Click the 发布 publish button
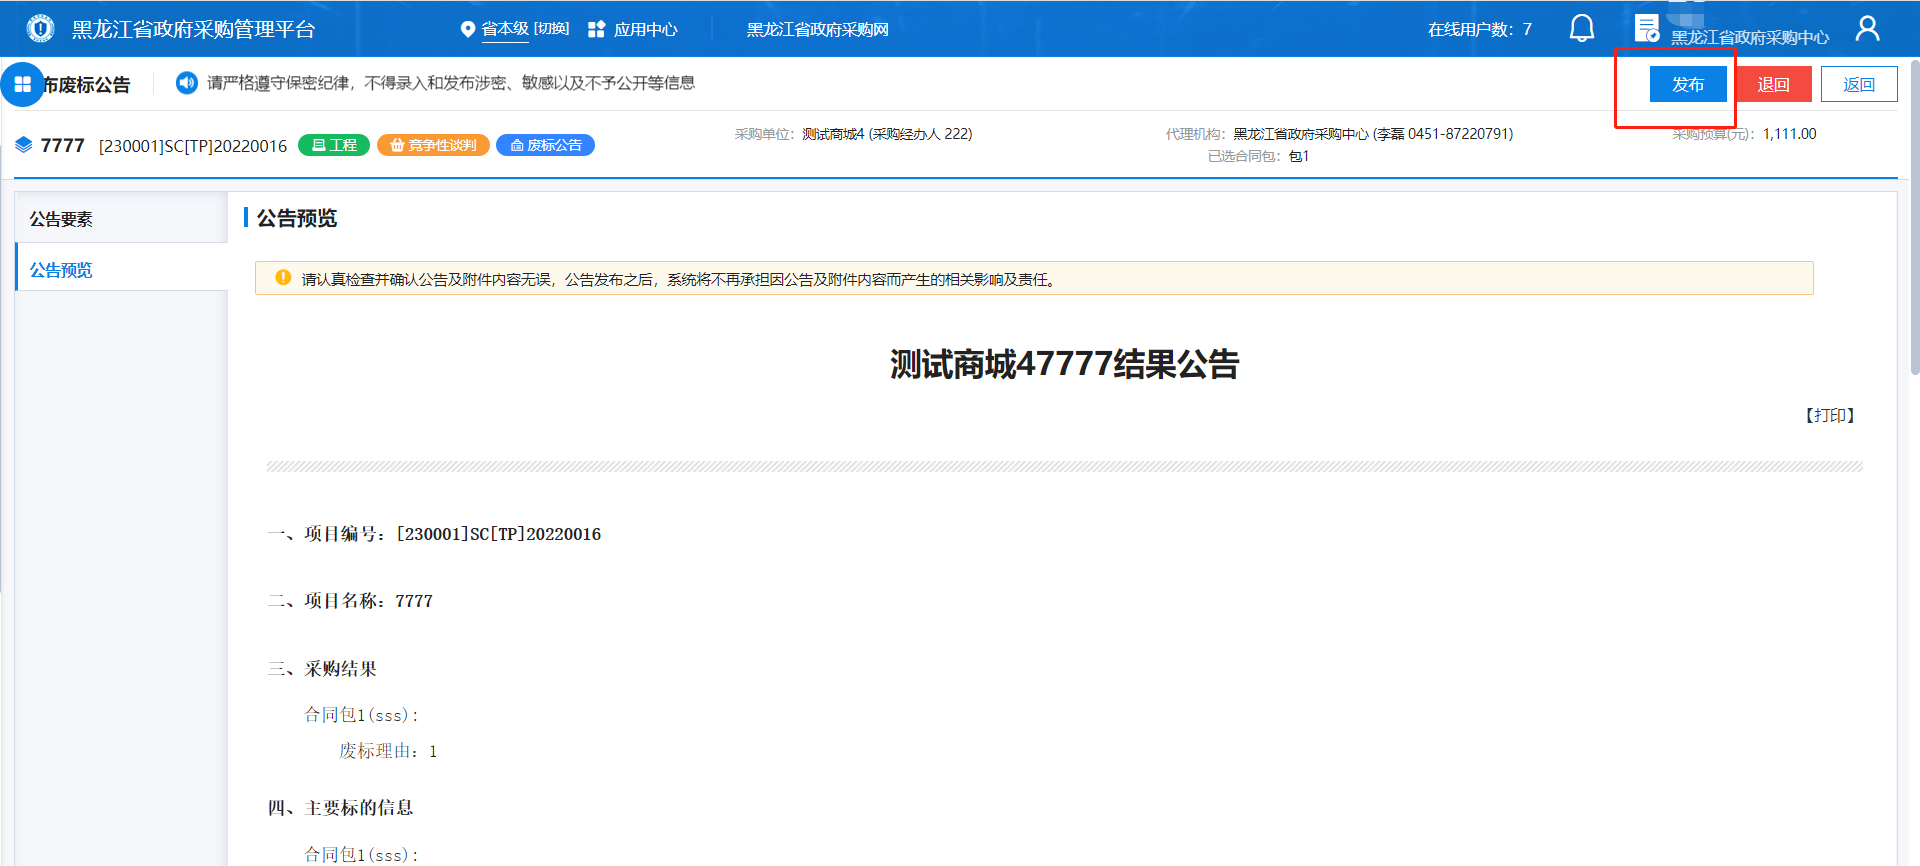This screenshot has height=866, width=1920. tap(1688, 84)
